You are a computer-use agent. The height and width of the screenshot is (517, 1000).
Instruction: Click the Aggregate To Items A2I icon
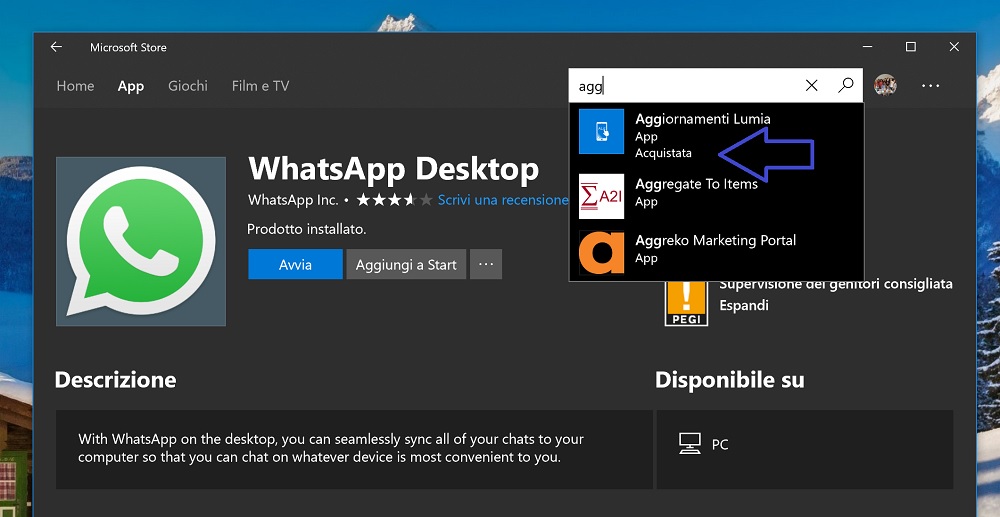[x=601, y=196]
